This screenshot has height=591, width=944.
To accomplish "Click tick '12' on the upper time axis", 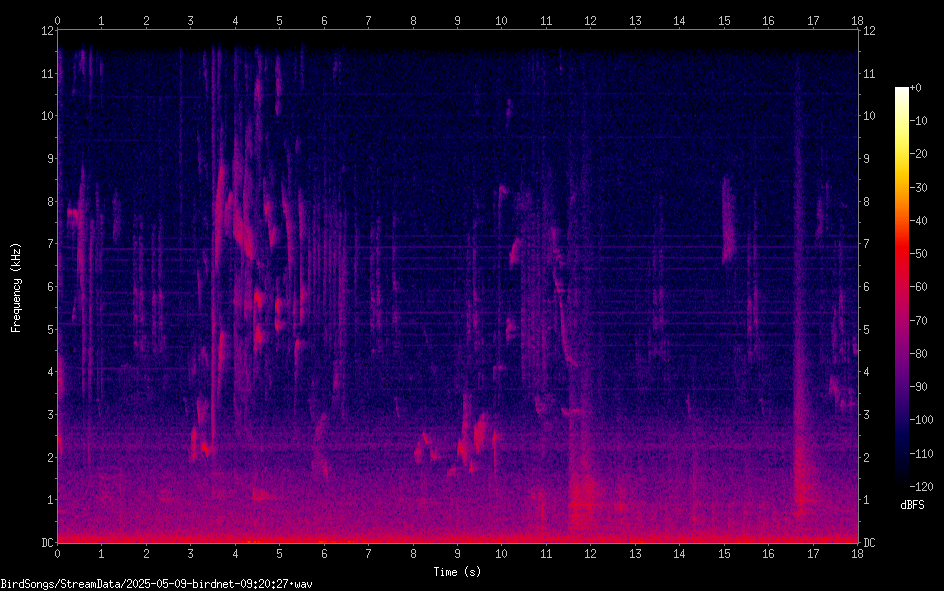I will pyautogui.click(x=590, y=21).
